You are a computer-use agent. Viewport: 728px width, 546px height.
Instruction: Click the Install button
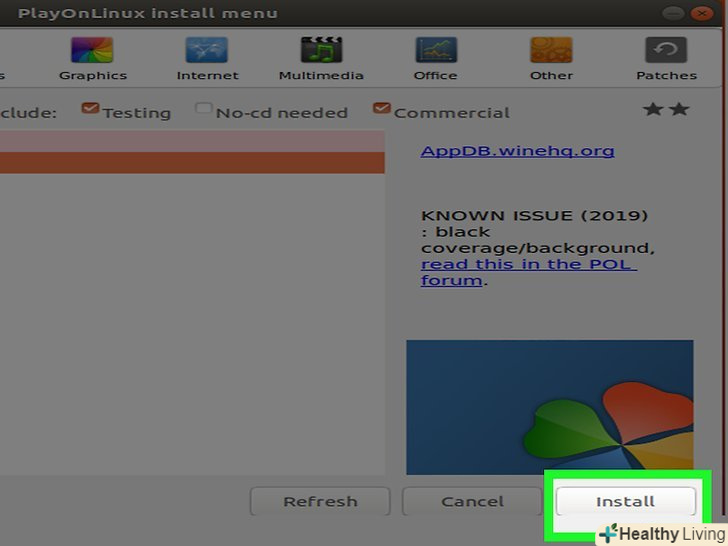pyautogui.click(x=625, y=501)
